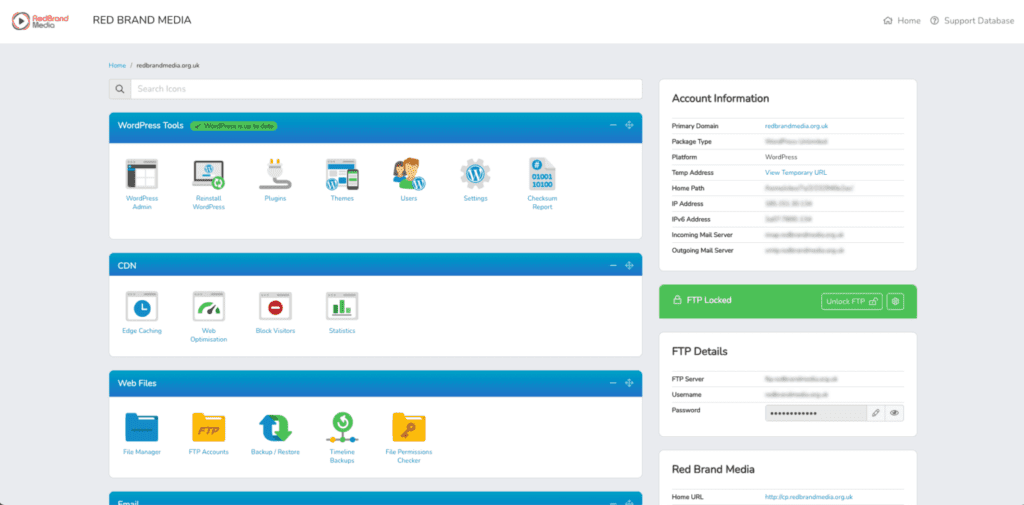The height and width of the screenshot is (505, 1024).
Task: Collapse the WordPress Tools panel
Action: (613, 125)
